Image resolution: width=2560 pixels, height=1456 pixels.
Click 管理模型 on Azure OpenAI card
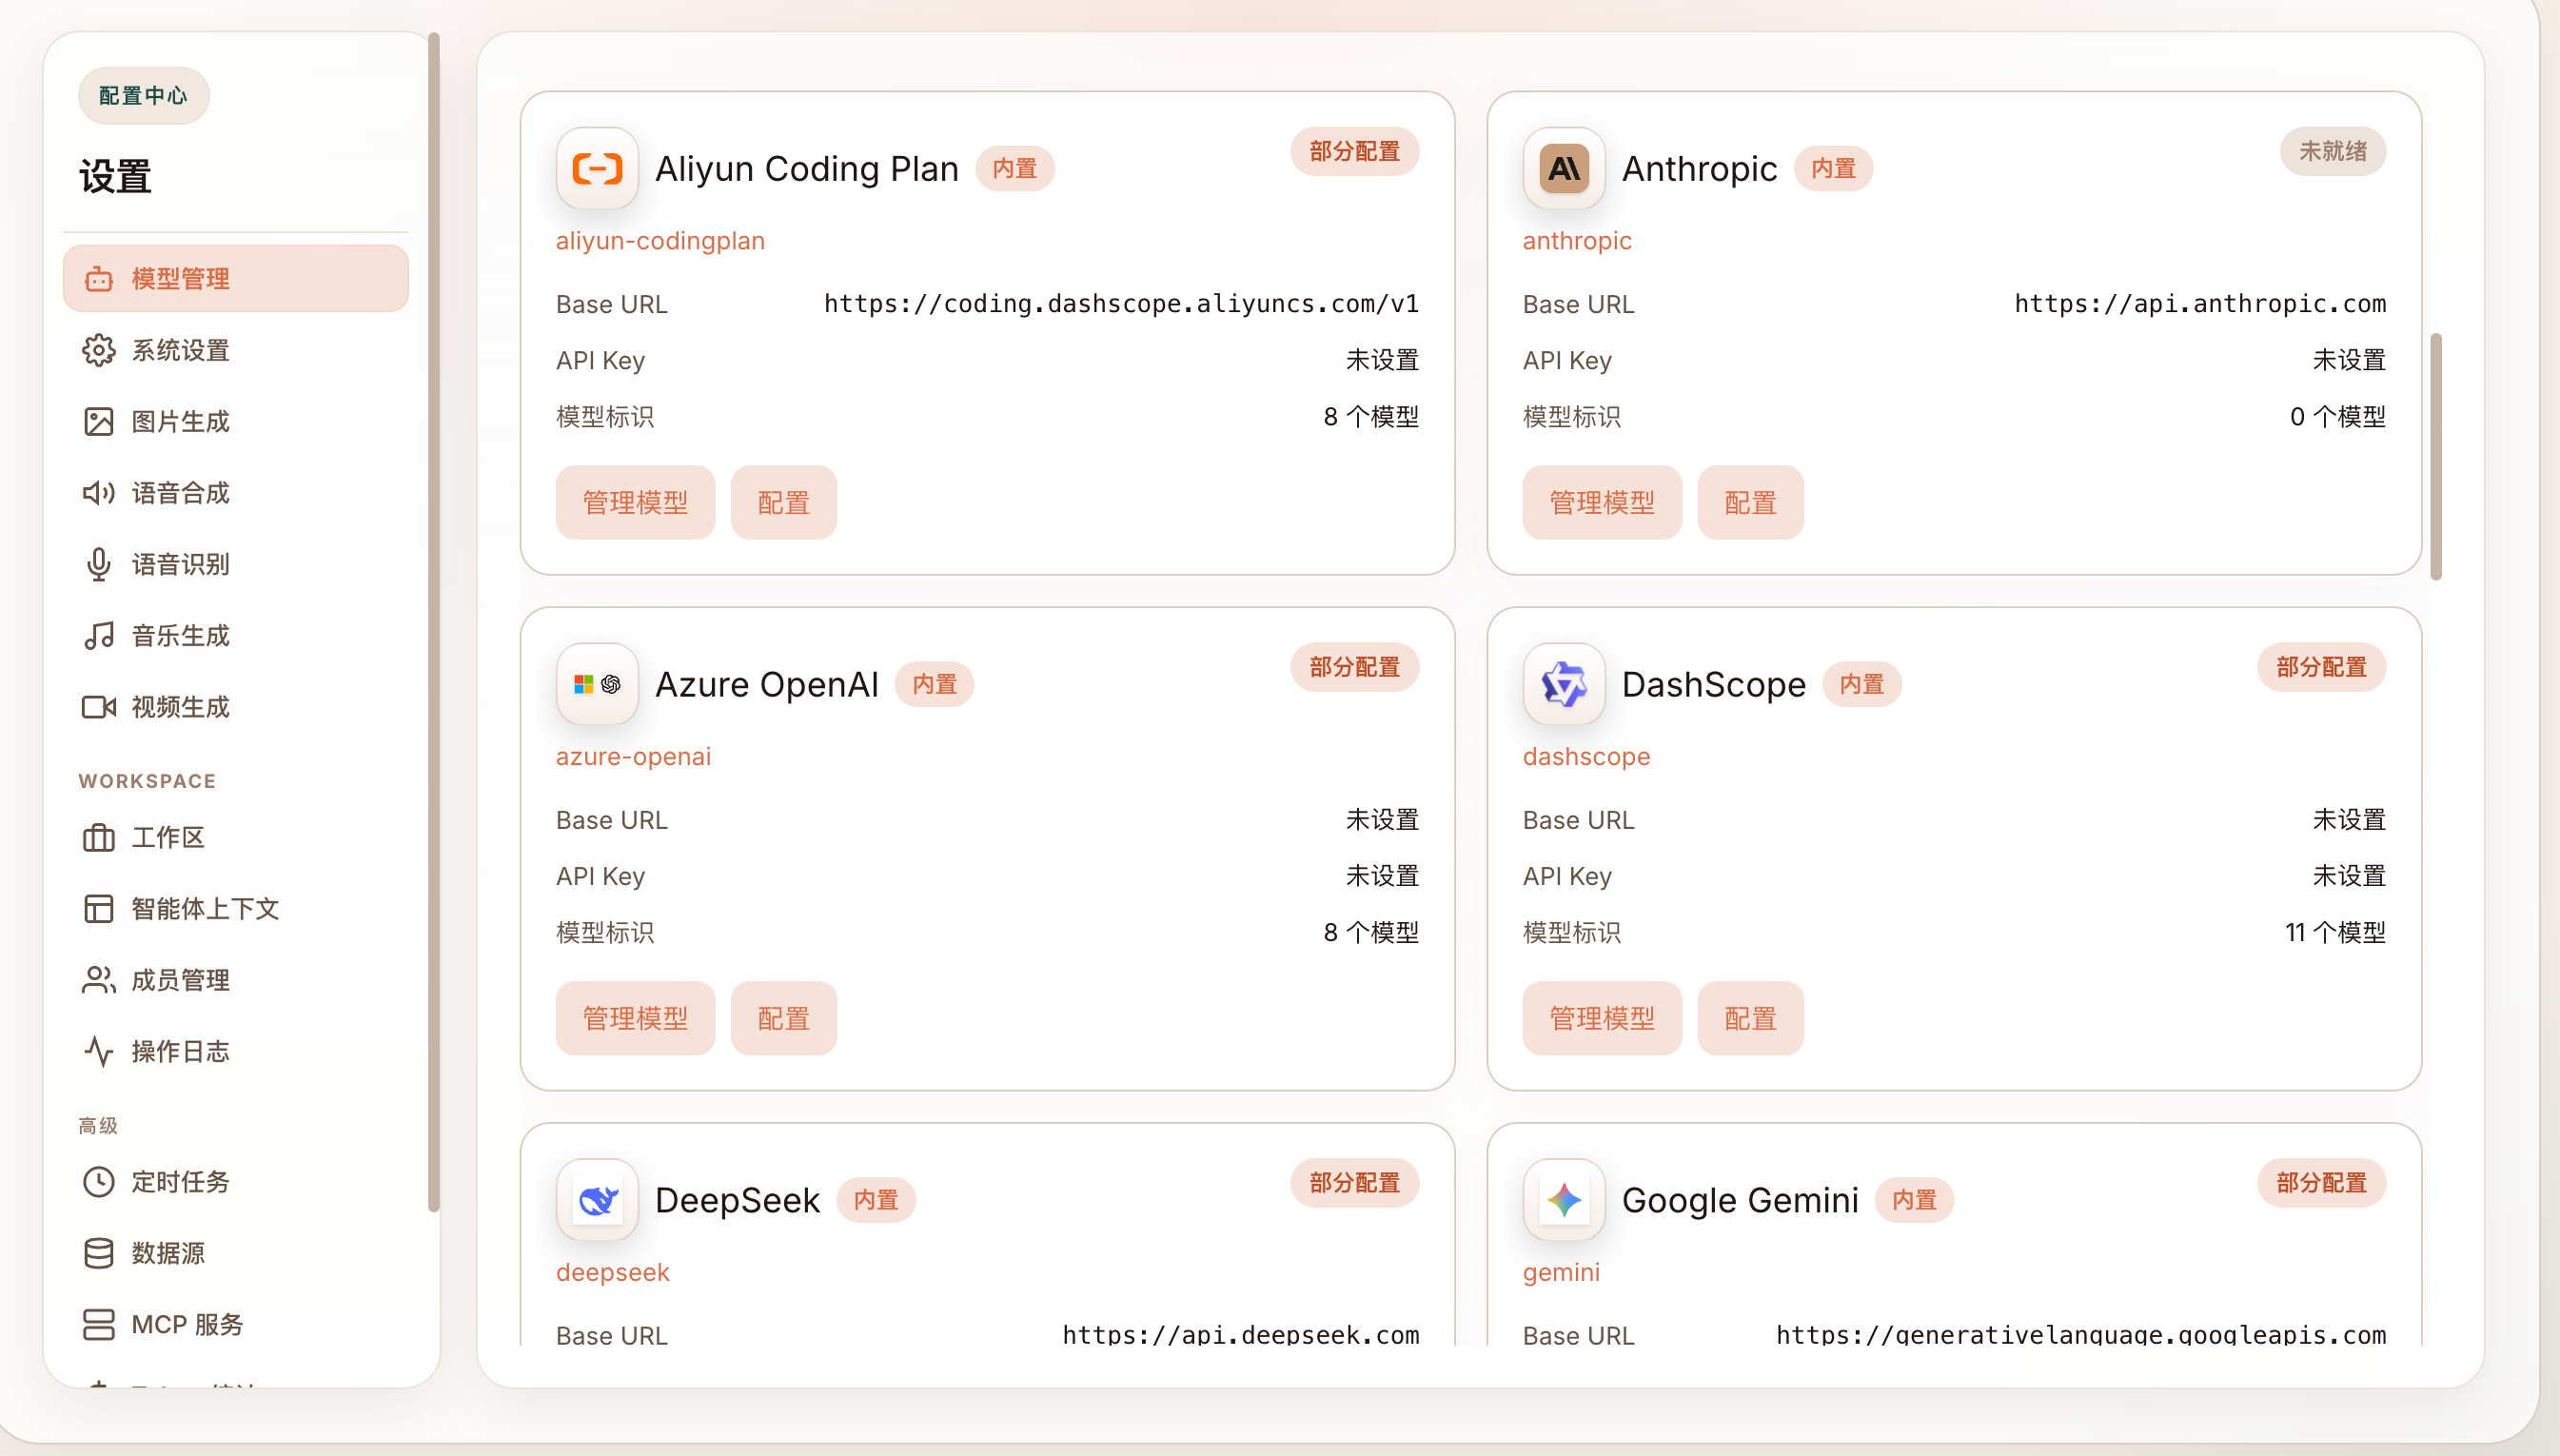635,1017
